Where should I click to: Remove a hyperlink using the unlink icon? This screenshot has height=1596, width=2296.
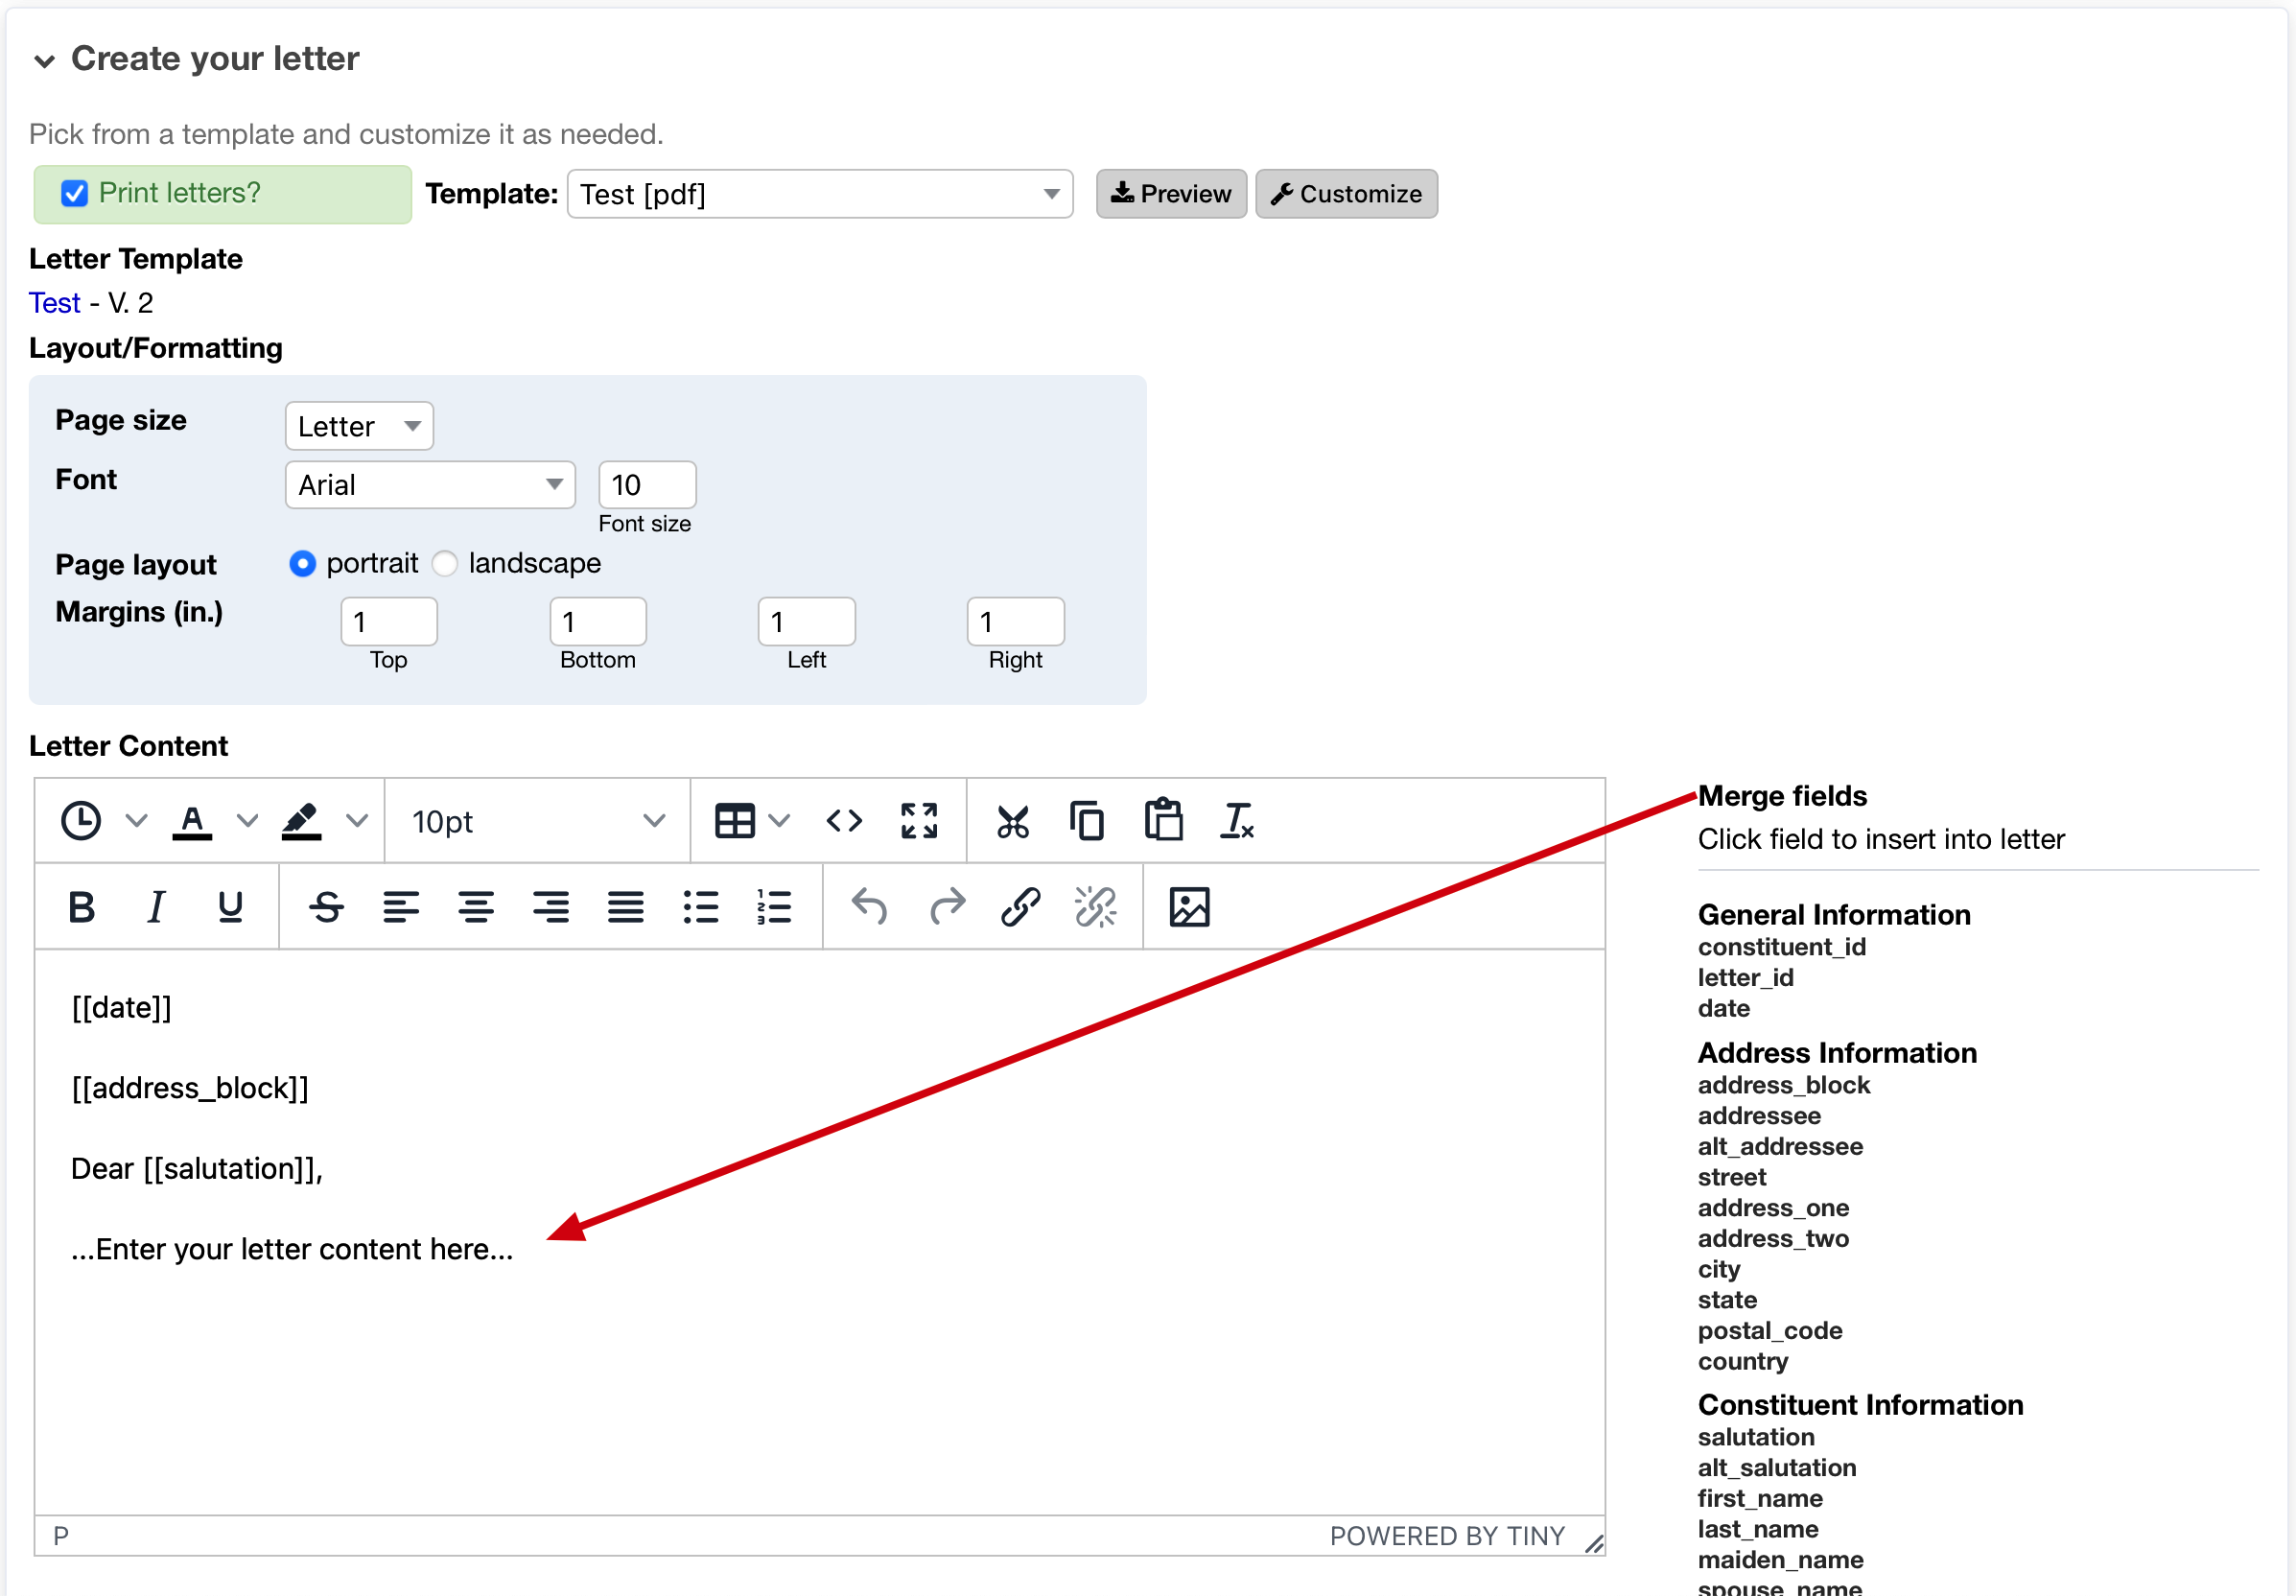click(1096, 906)
